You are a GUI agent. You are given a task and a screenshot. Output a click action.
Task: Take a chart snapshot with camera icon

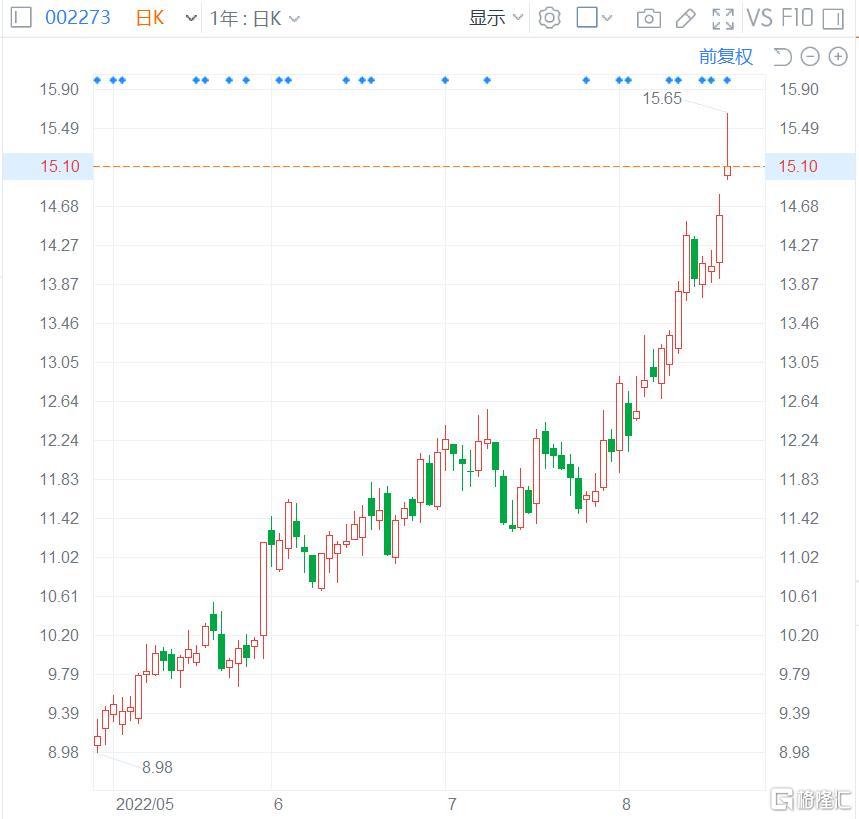tap(649, 19)
